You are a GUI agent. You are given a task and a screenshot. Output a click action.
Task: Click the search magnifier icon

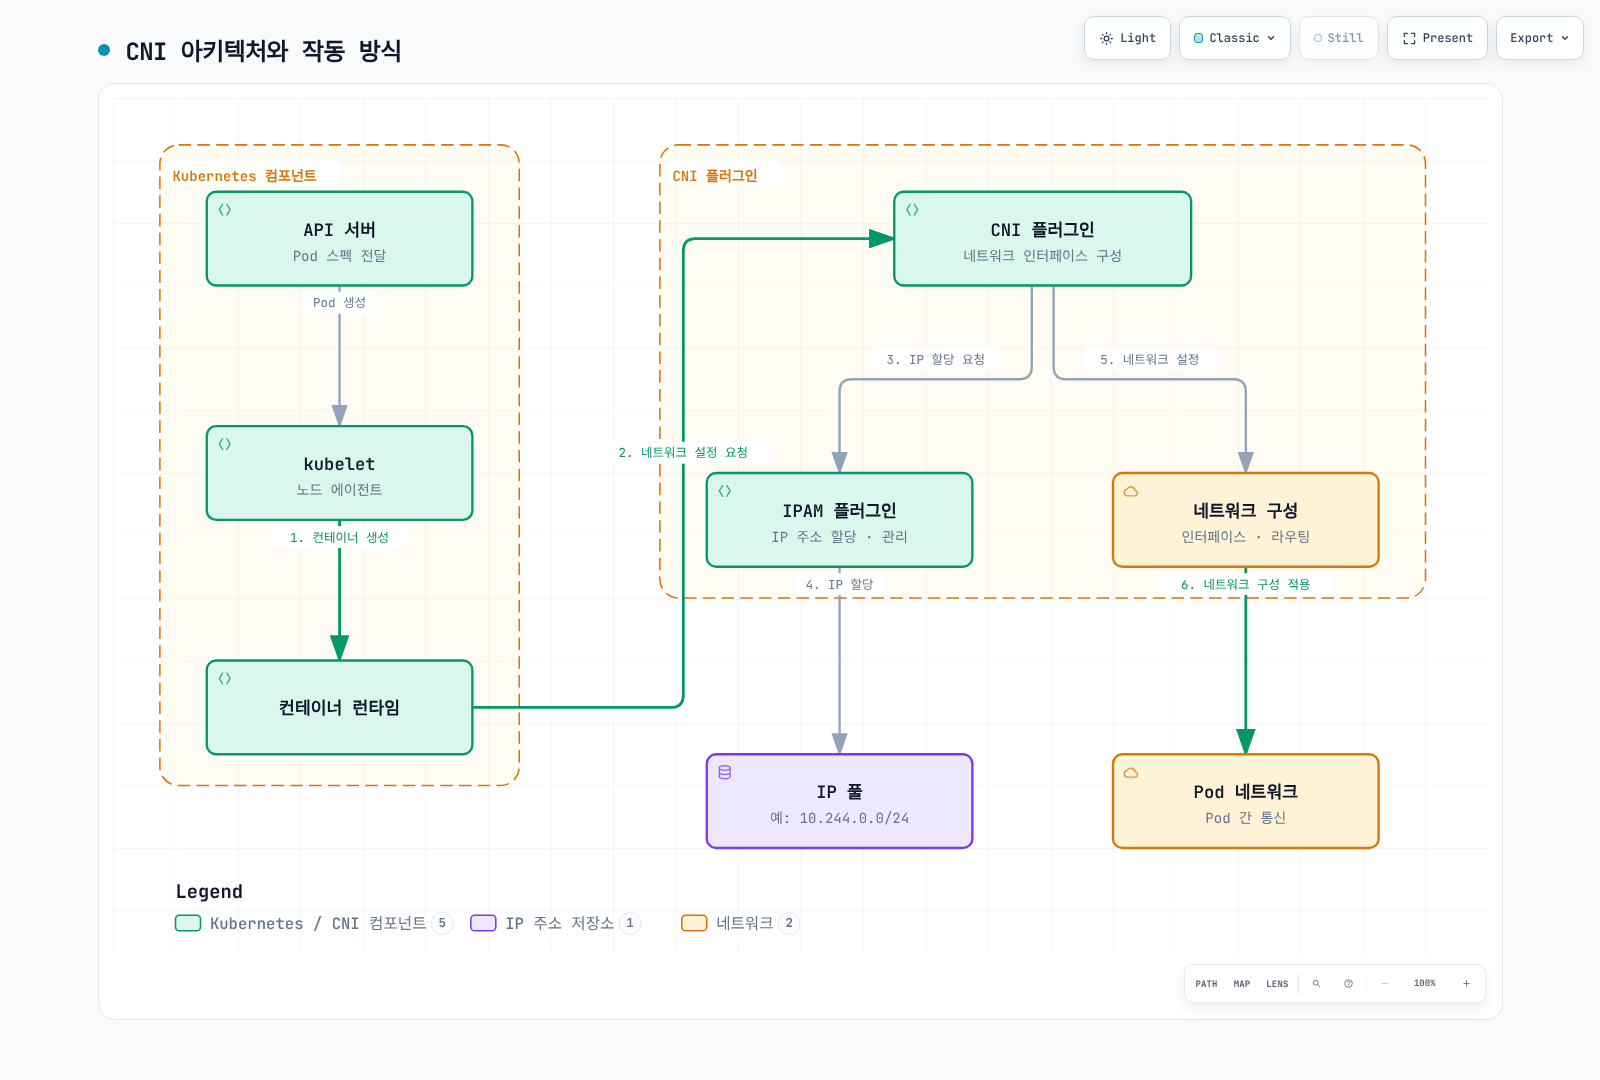tap(1316, 984)
